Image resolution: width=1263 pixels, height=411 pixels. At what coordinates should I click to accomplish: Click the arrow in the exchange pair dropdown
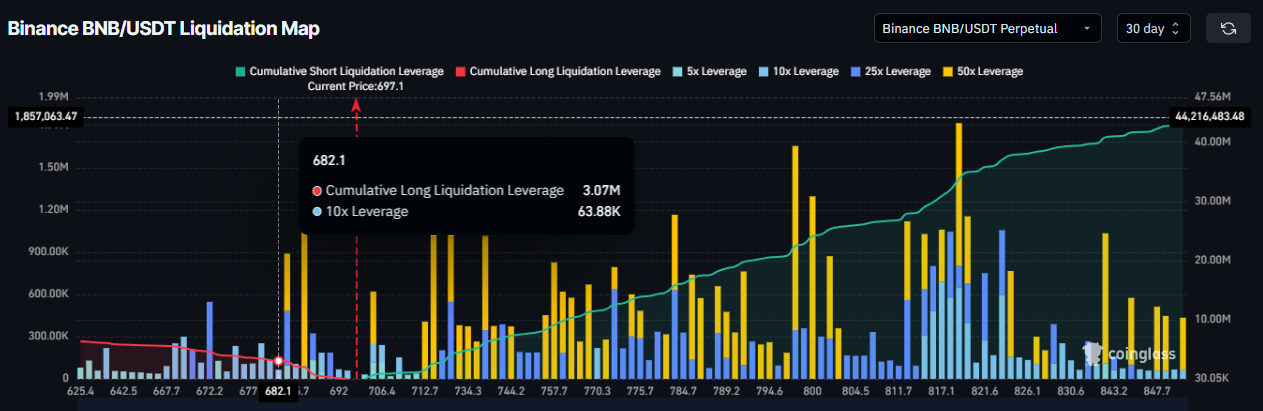coord(1086,29)
